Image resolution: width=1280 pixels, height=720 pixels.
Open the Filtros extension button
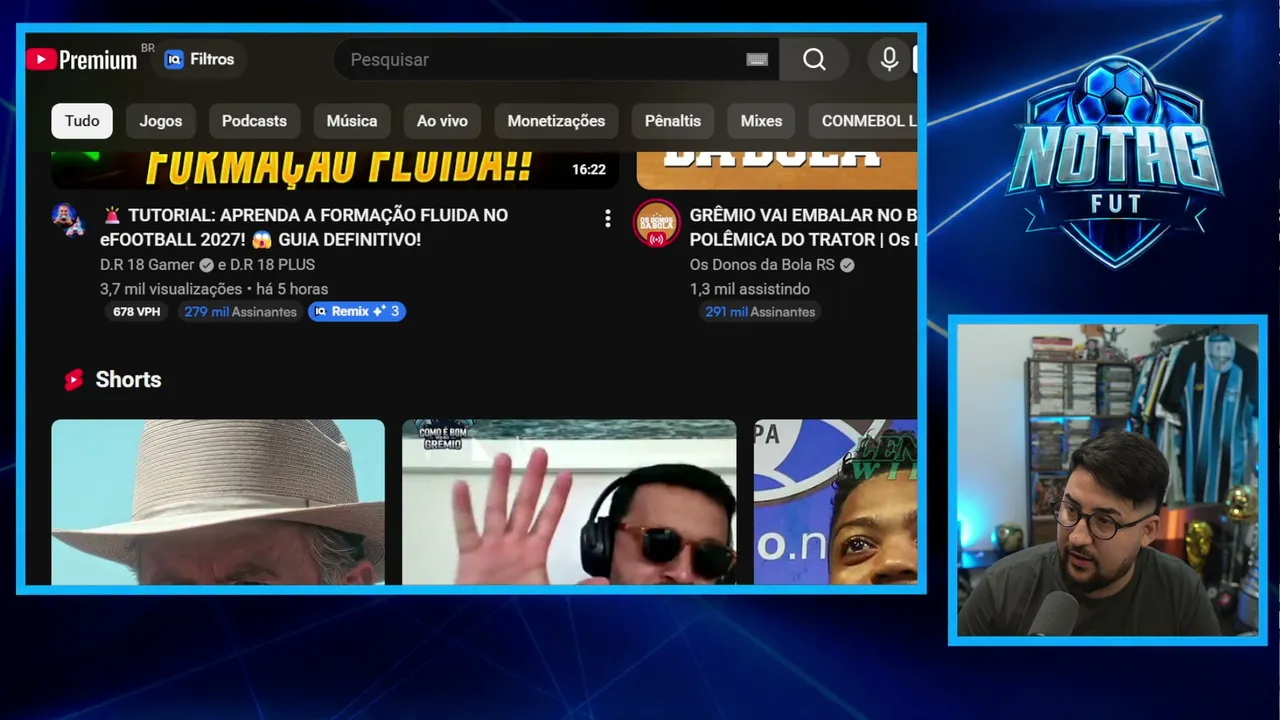click(x=200, y=59)
